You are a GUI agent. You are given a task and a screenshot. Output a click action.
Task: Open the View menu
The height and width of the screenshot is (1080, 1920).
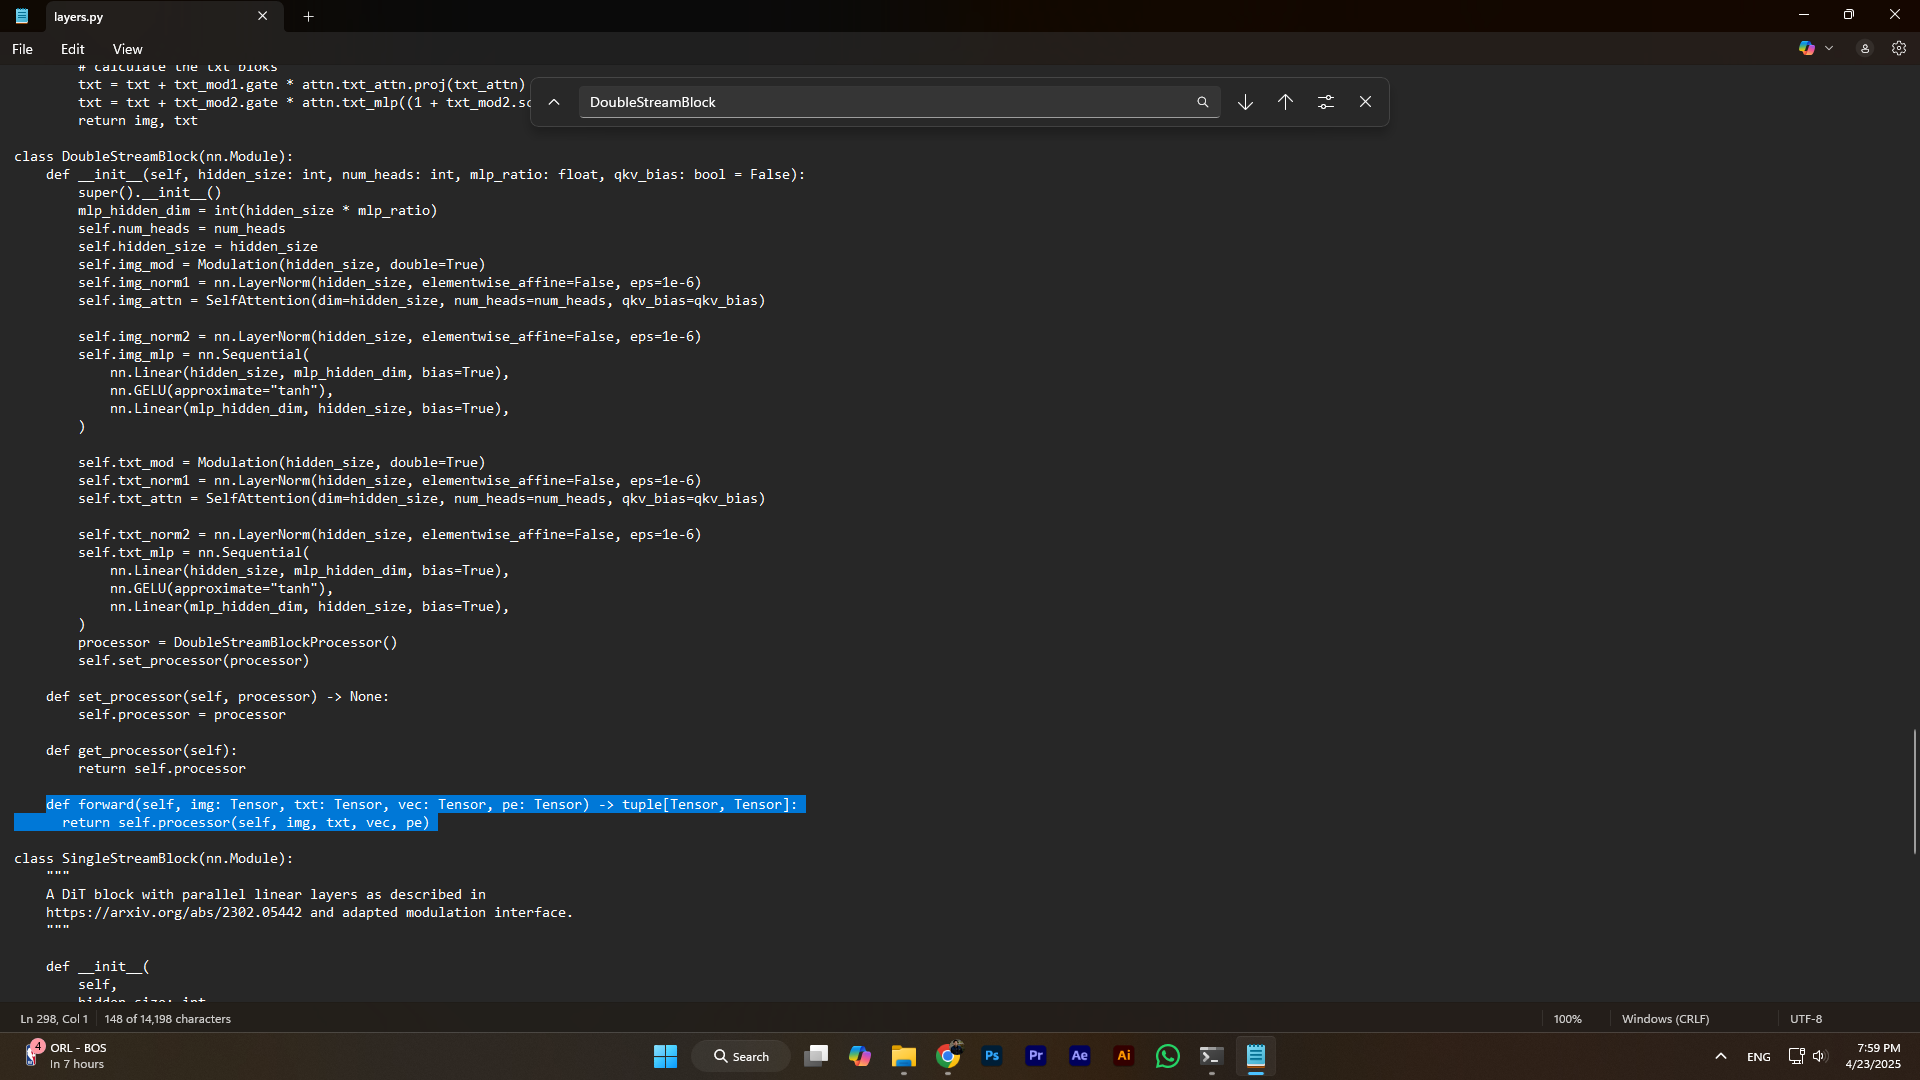point(127,49)
